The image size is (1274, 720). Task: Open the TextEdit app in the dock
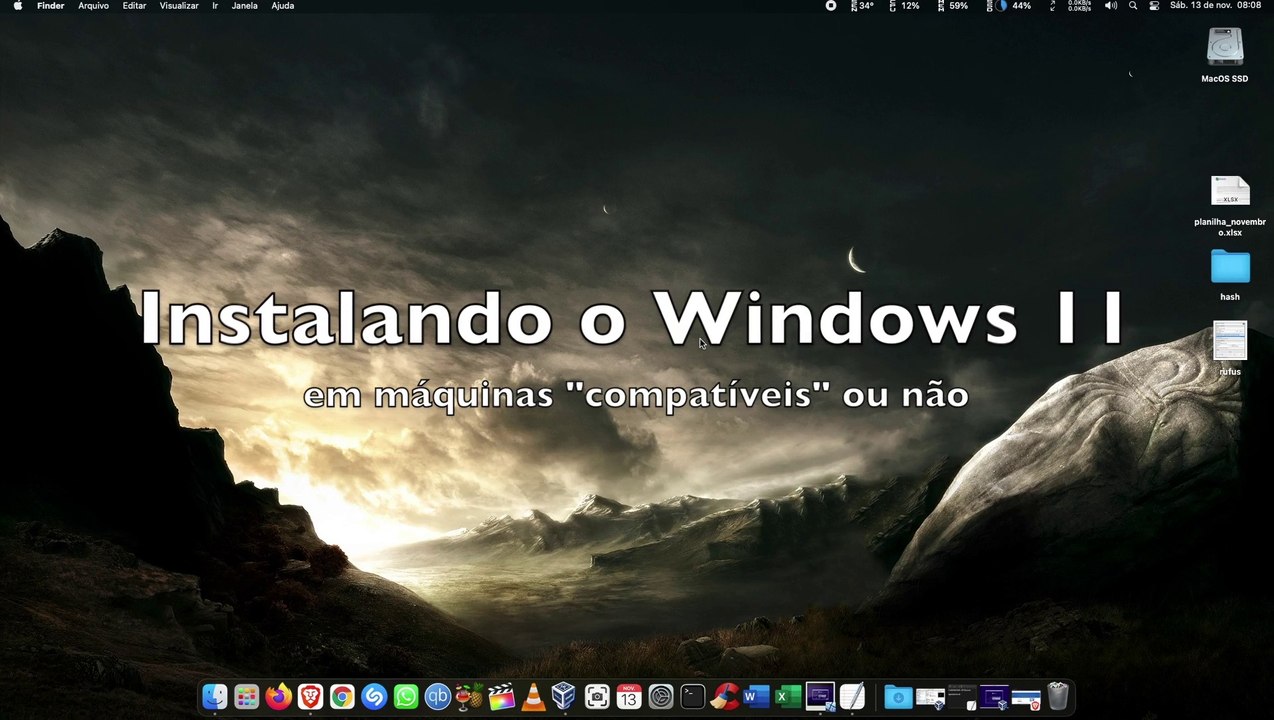click(852, 696)
